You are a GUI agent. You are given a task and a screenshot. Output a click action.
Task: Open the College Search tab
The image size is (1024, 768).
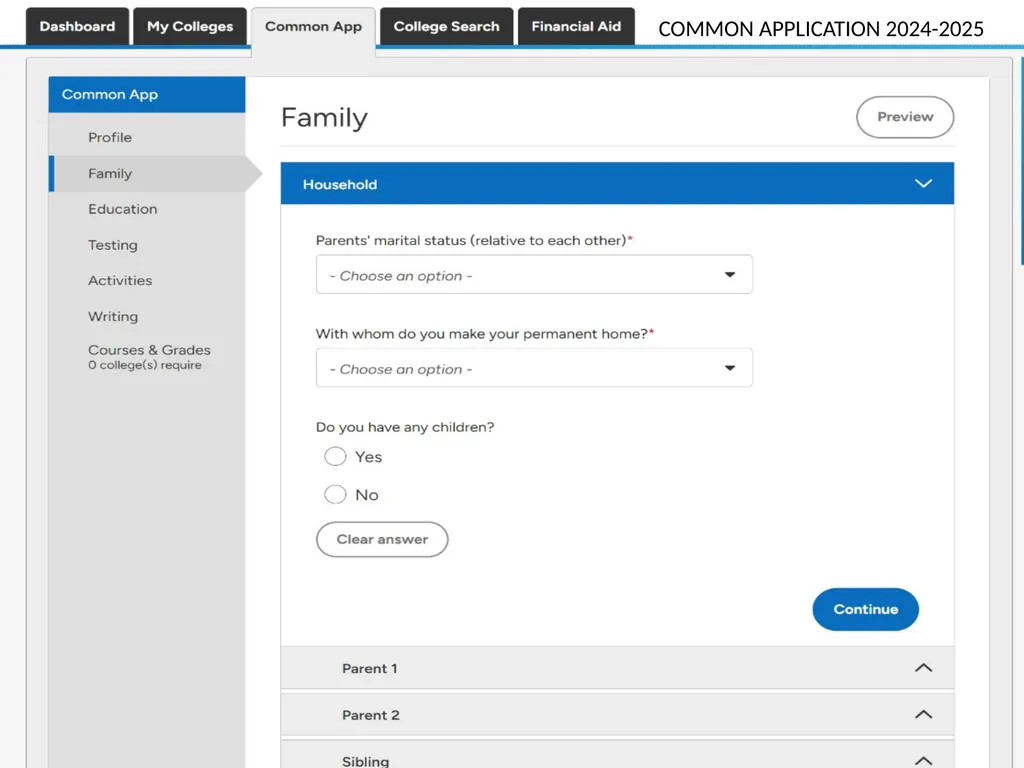pos(447,26)
